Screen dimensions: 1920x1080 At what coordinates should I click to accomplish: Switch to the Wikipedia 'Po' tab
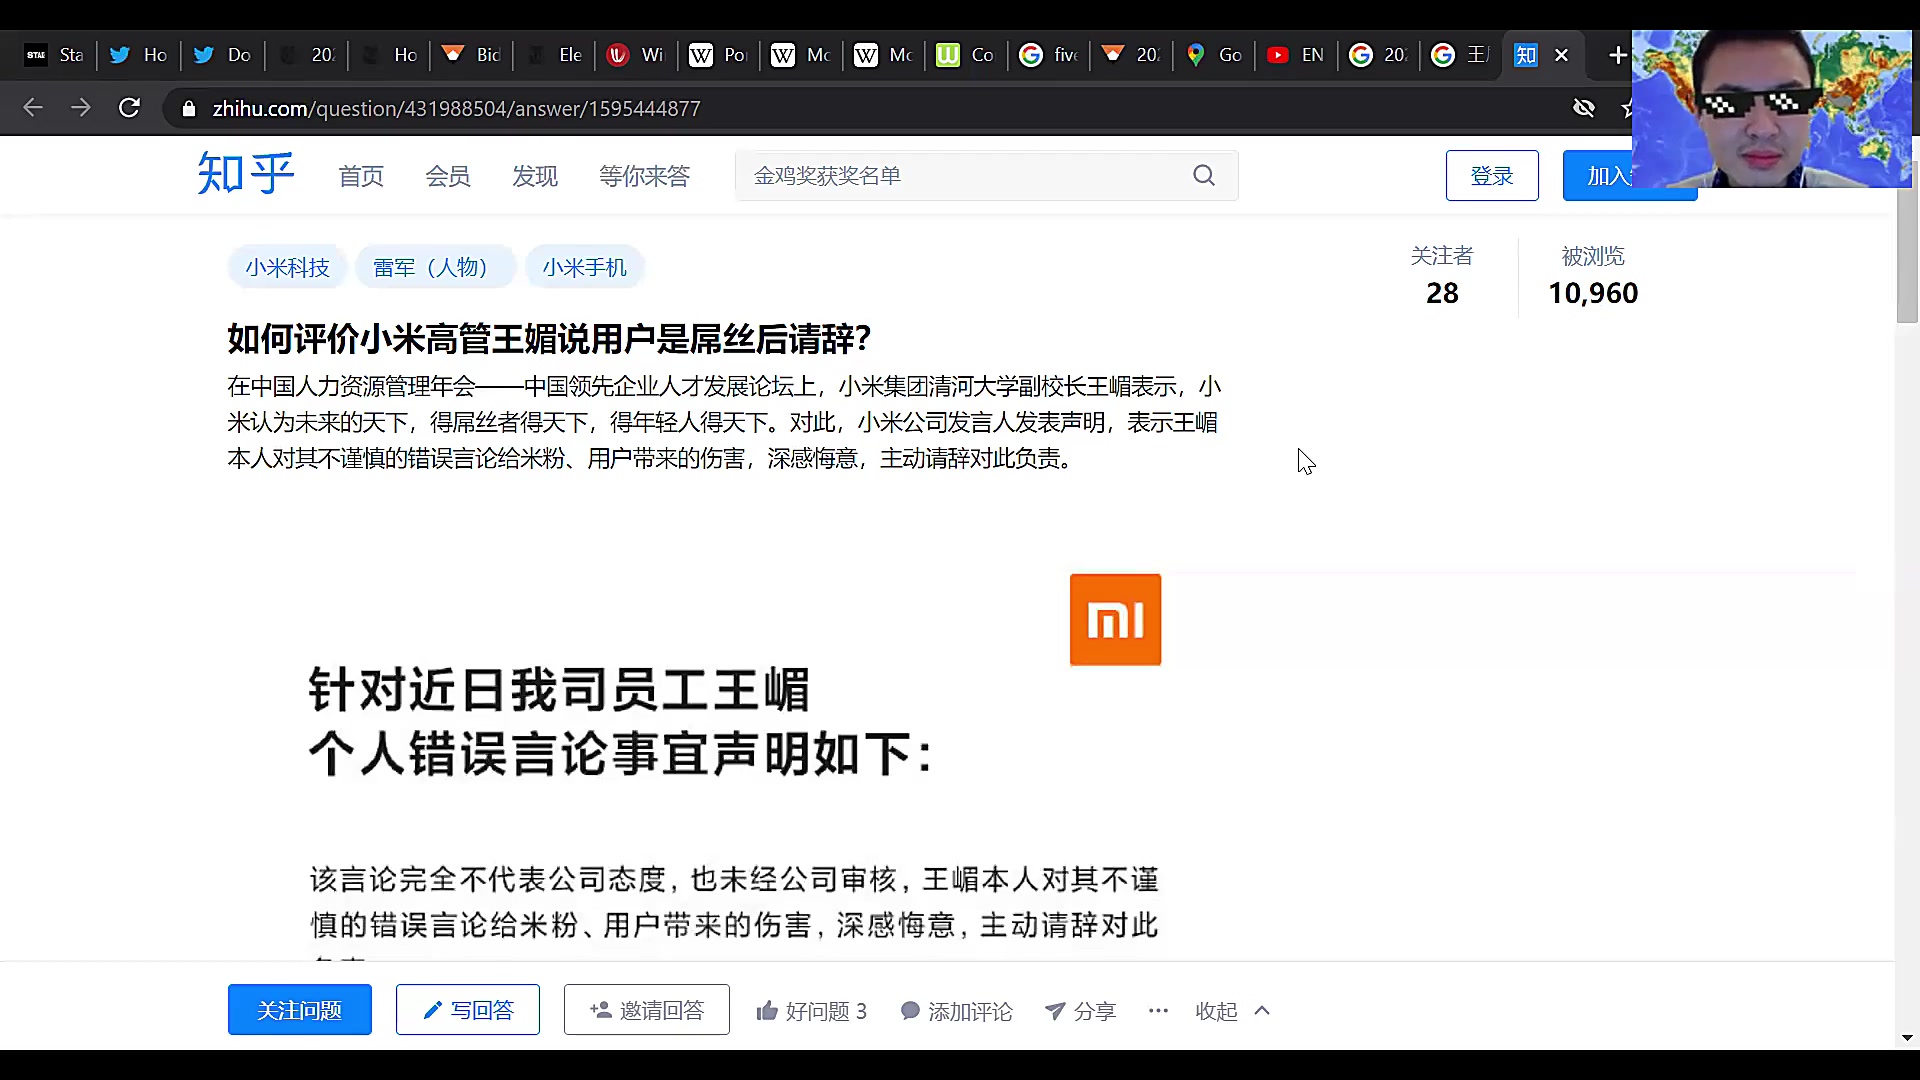point(719,55)
